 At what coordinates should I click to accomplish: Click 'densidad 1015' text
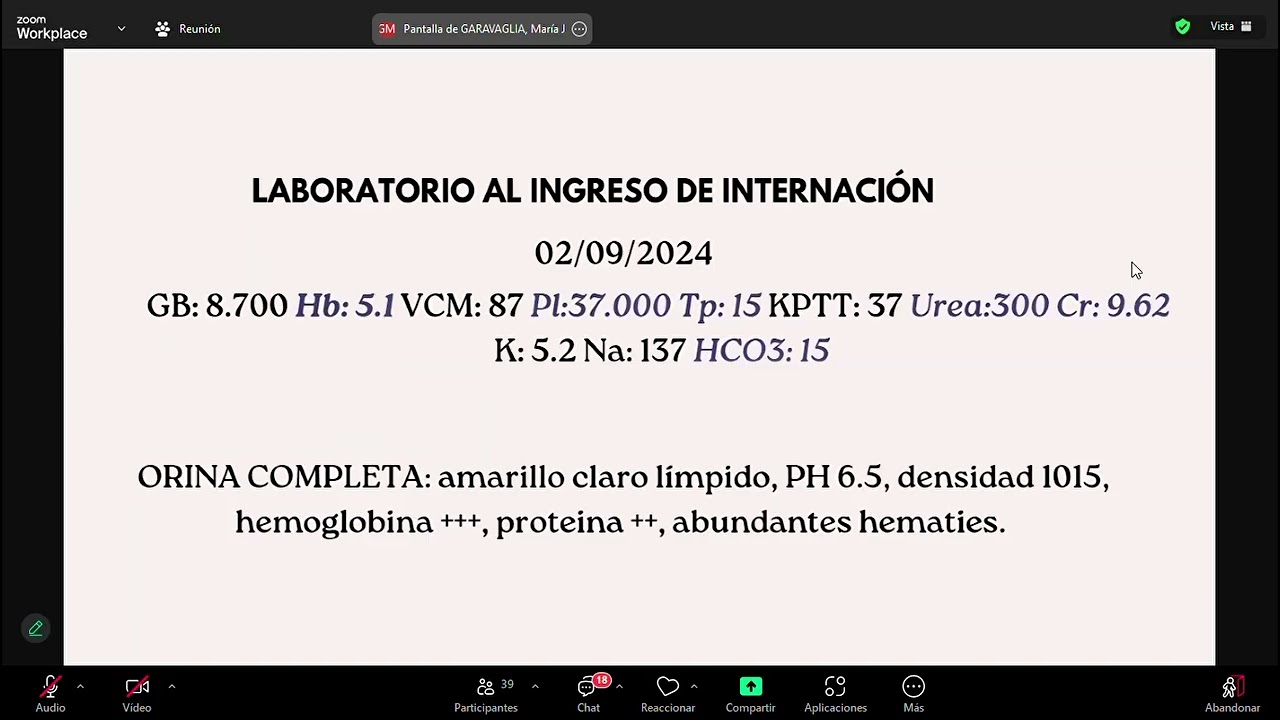pos(1002,477)
